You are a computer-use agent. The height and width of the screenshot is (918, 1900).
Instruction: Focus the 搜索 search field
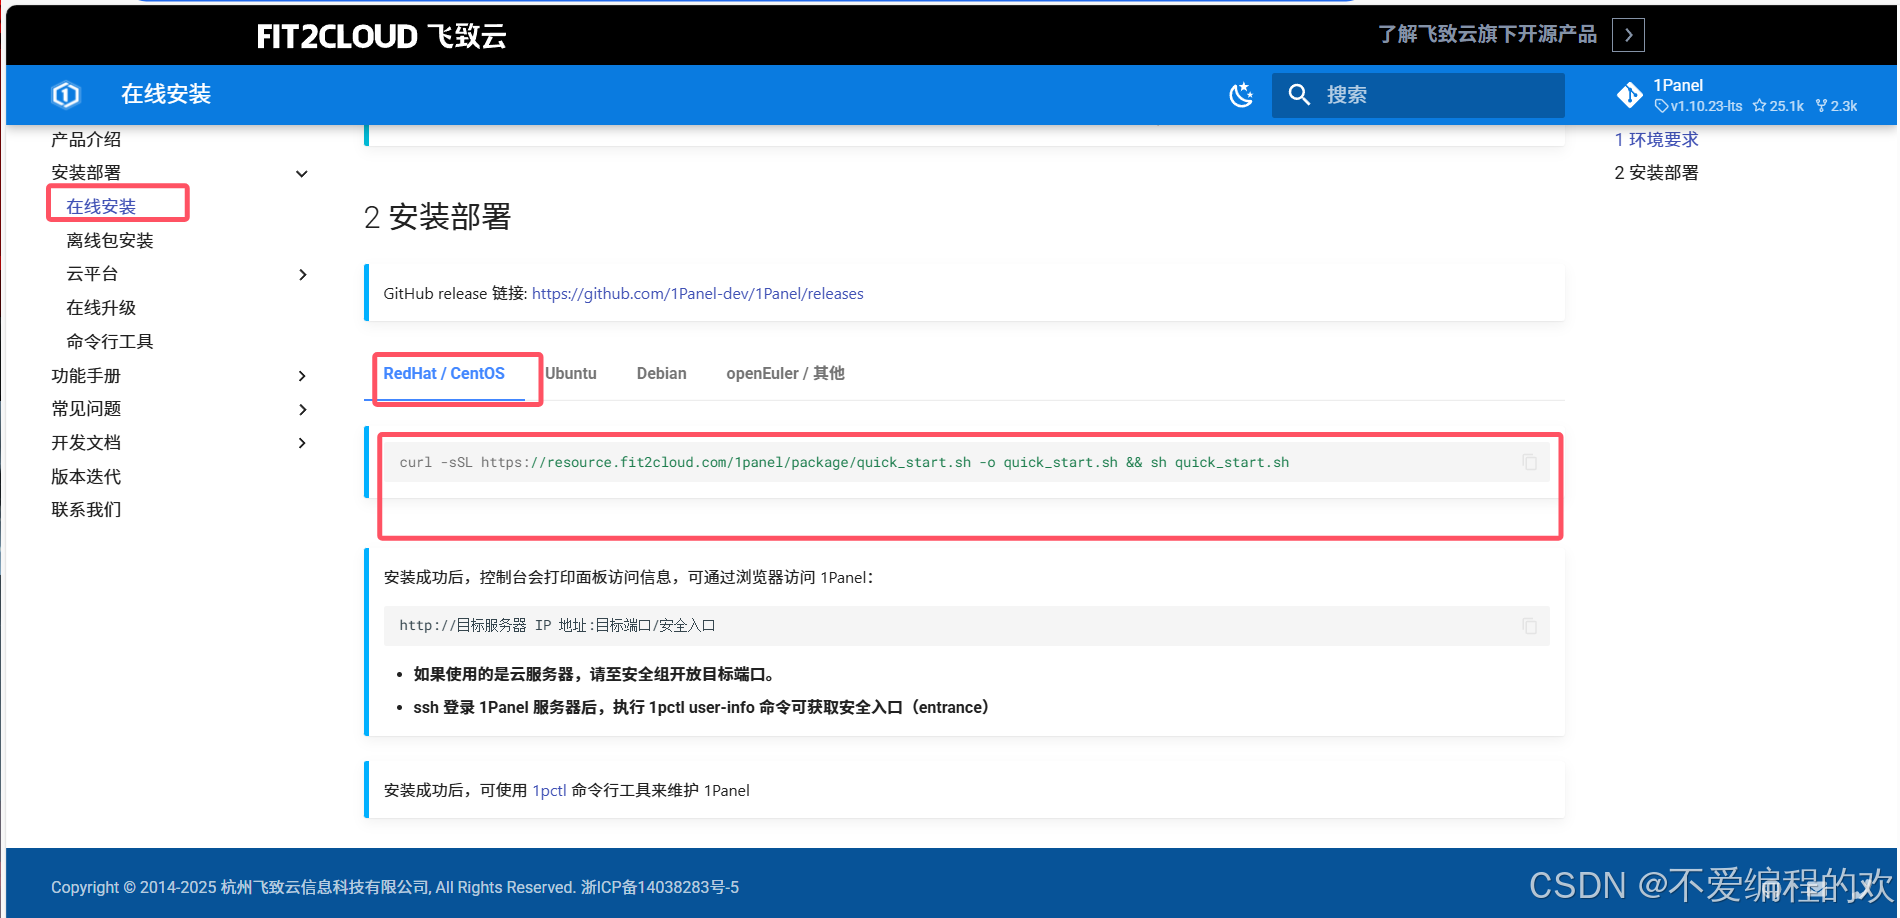tap(1418, 95)
